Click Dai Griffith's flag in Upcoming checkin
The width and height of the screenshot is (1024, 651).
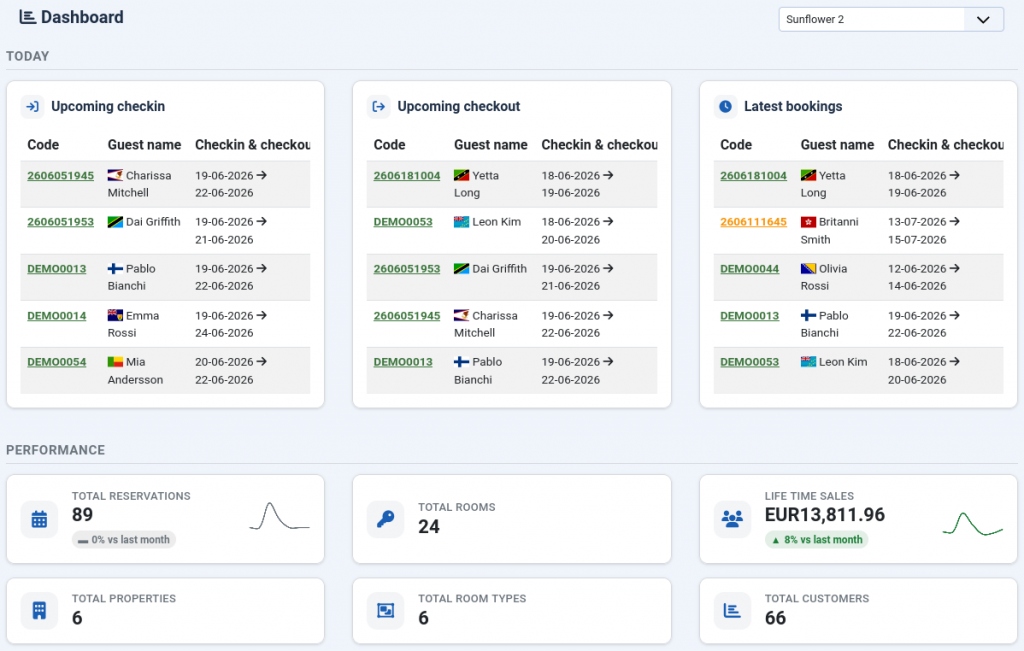click(116, 222)
